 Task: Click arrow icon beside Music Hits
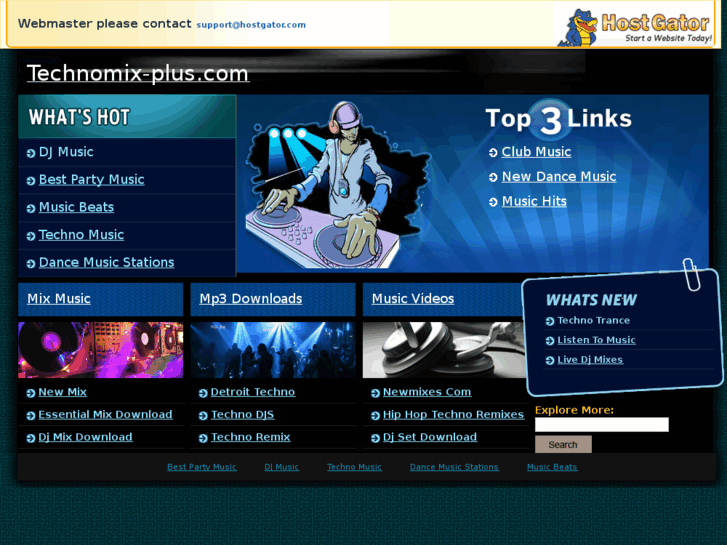(x=493, y=202)
